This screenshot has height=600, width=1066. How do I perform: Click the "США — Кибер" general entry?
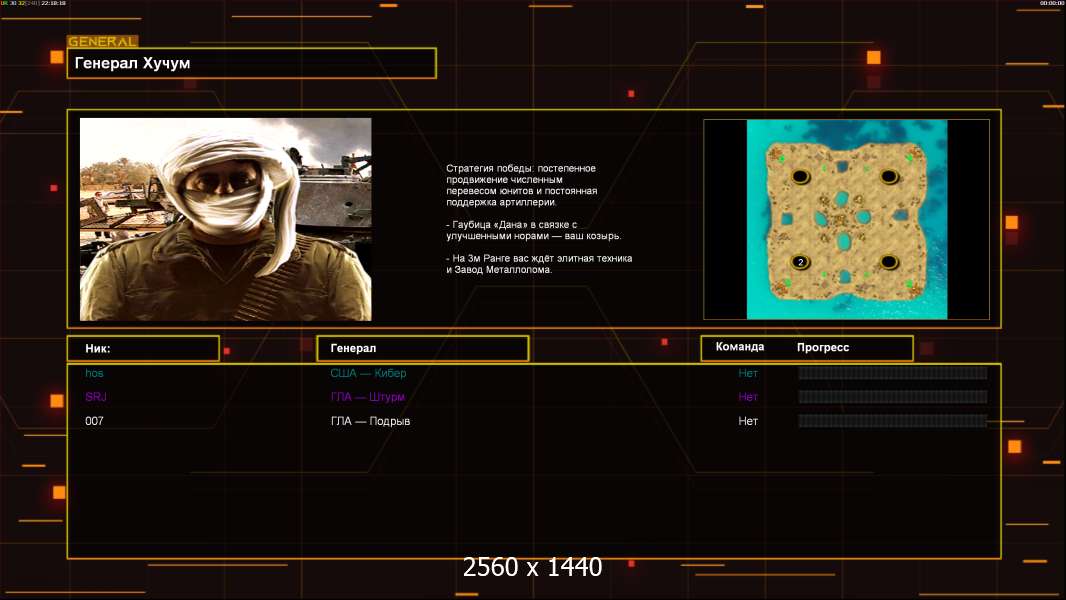click(x=368, y=373)
